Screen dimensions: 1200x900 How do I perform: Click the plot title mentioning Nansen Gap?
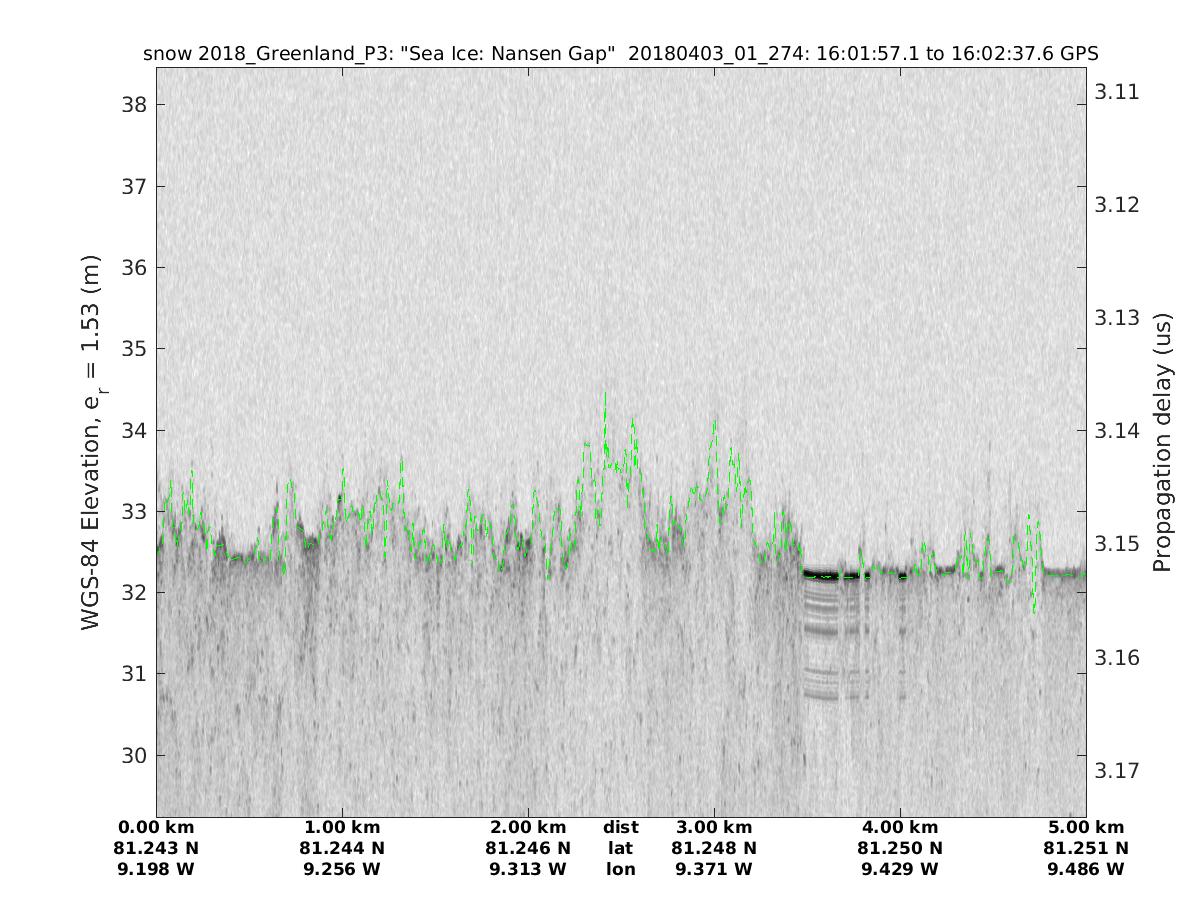(621, 53)
